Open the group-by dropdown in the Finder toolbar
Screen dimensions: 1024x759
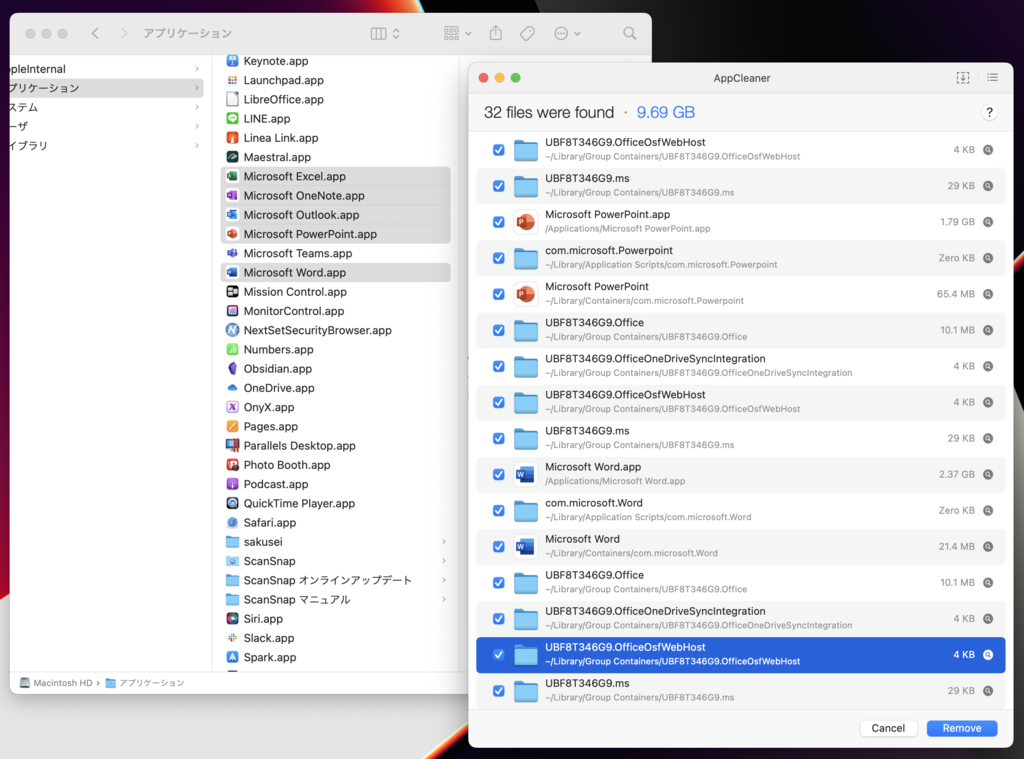[x=456, y=33]
